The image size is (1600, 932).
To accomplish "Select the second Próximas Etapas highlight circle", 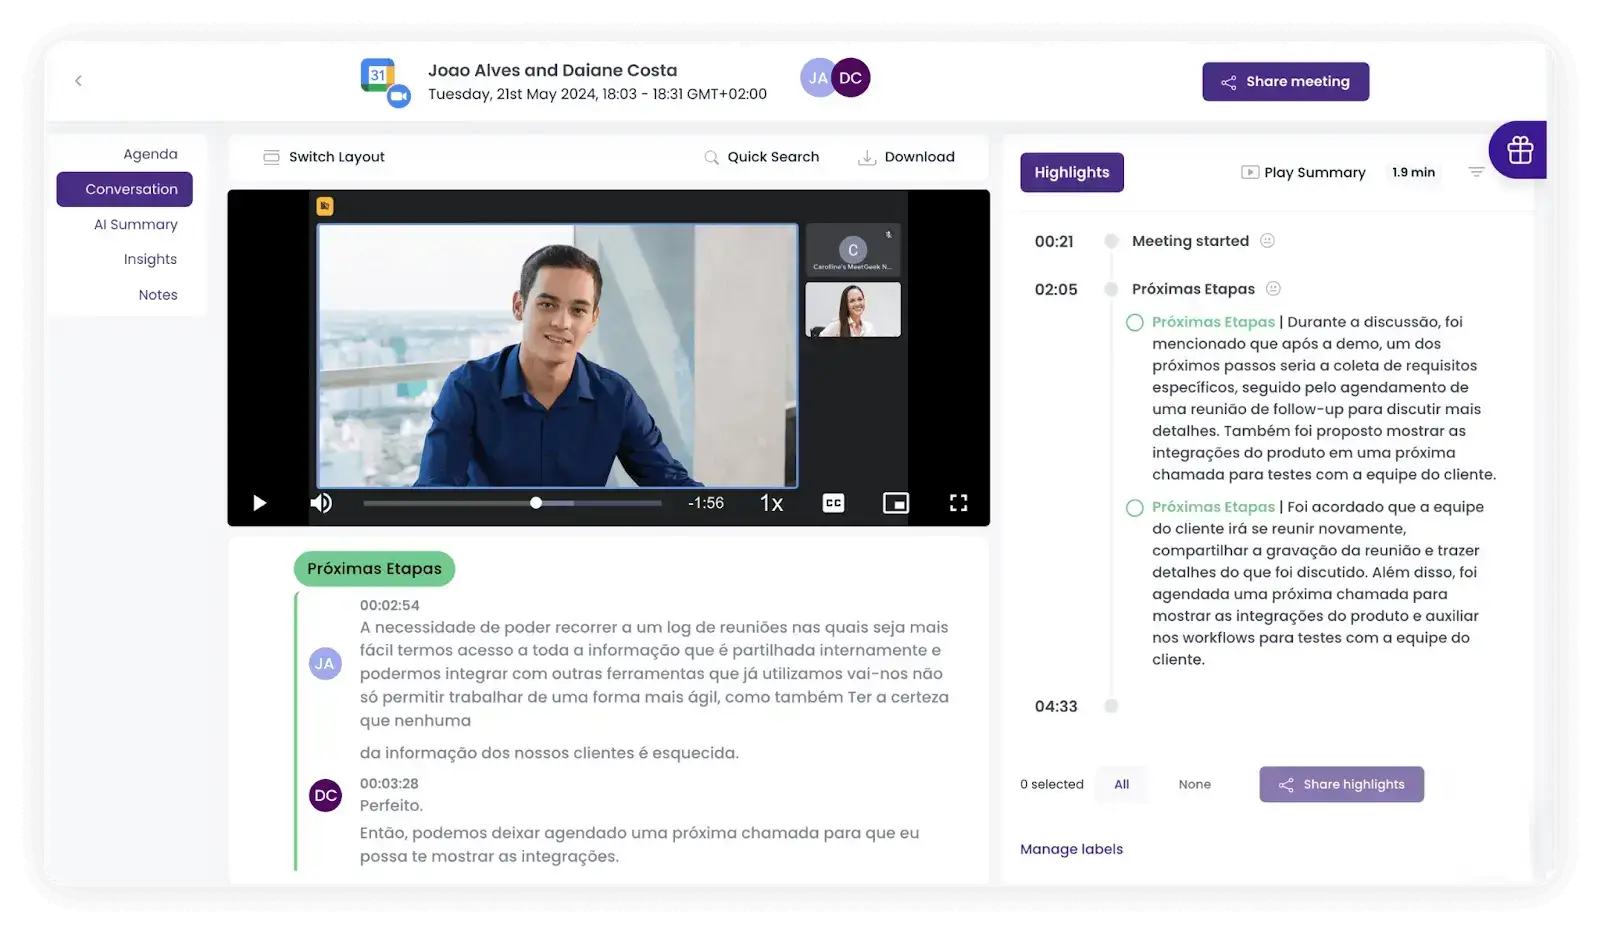I will click(1135, 508).
